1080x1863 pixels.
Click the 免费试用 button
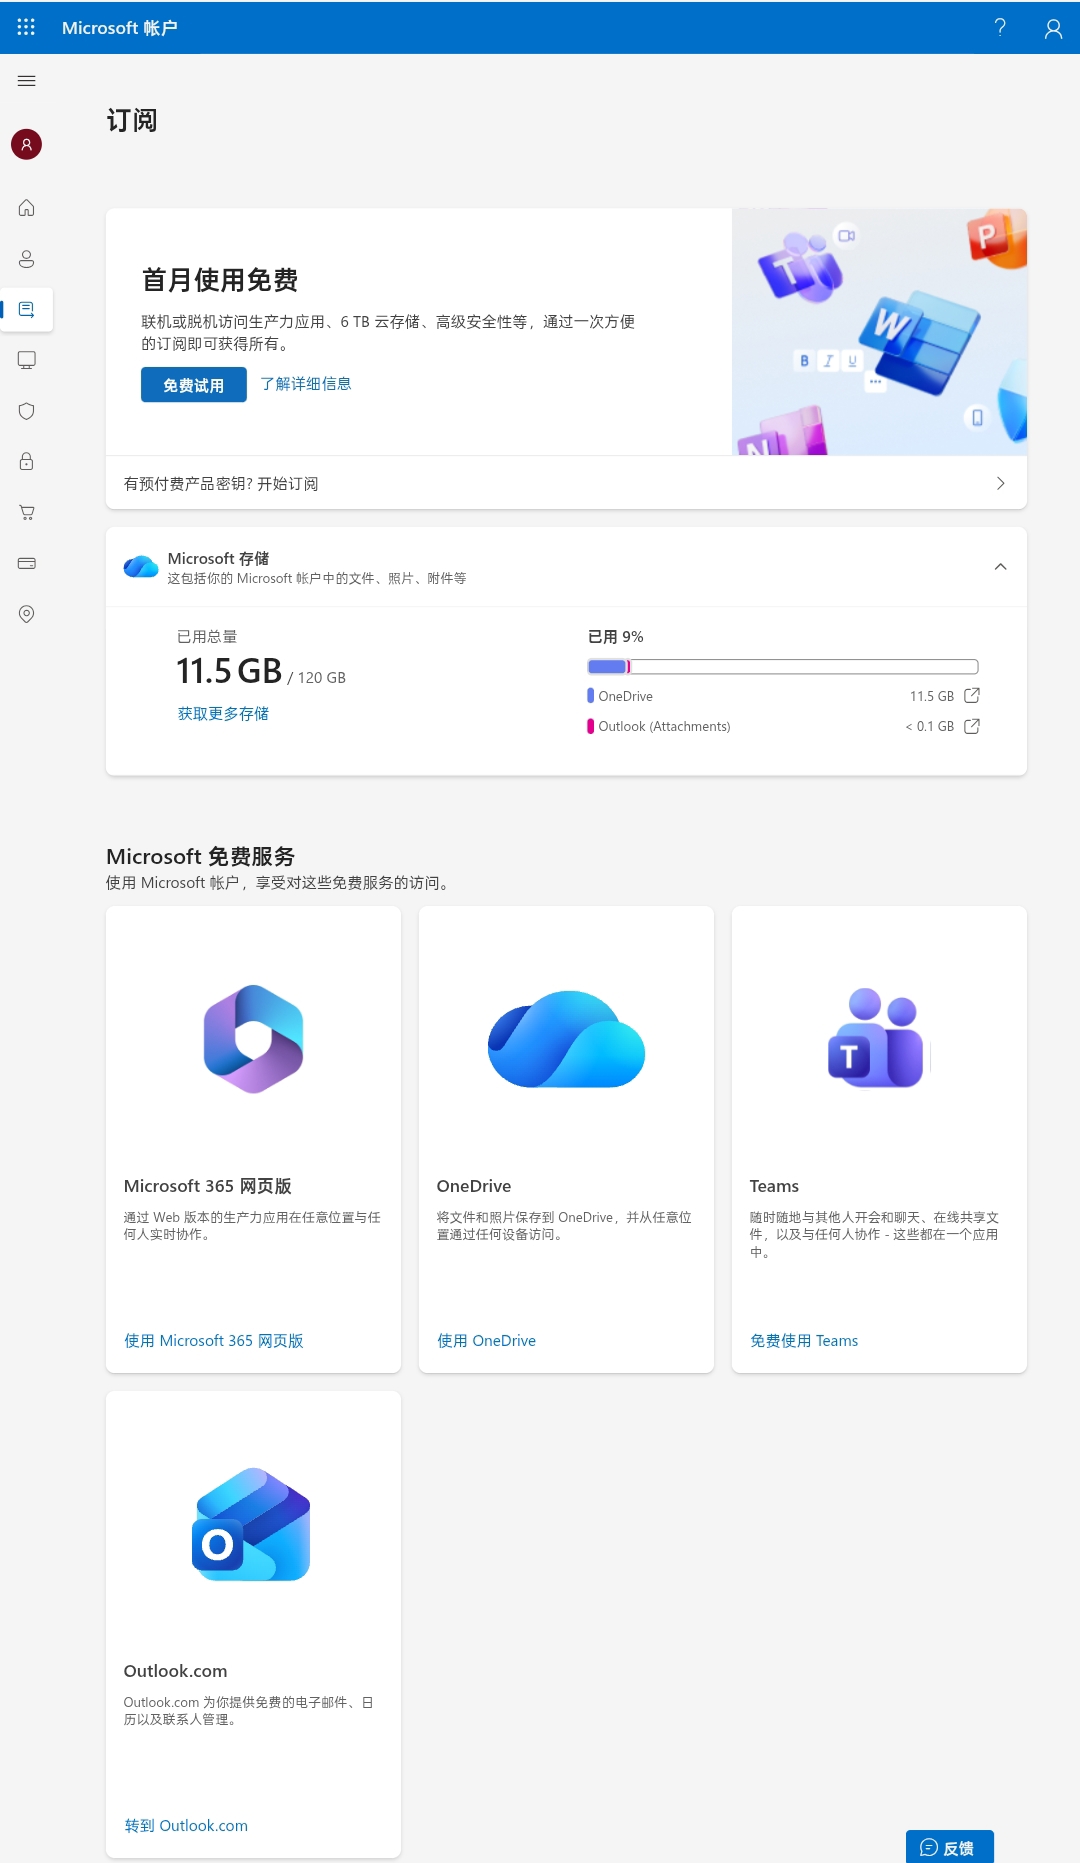click(194, 385)
